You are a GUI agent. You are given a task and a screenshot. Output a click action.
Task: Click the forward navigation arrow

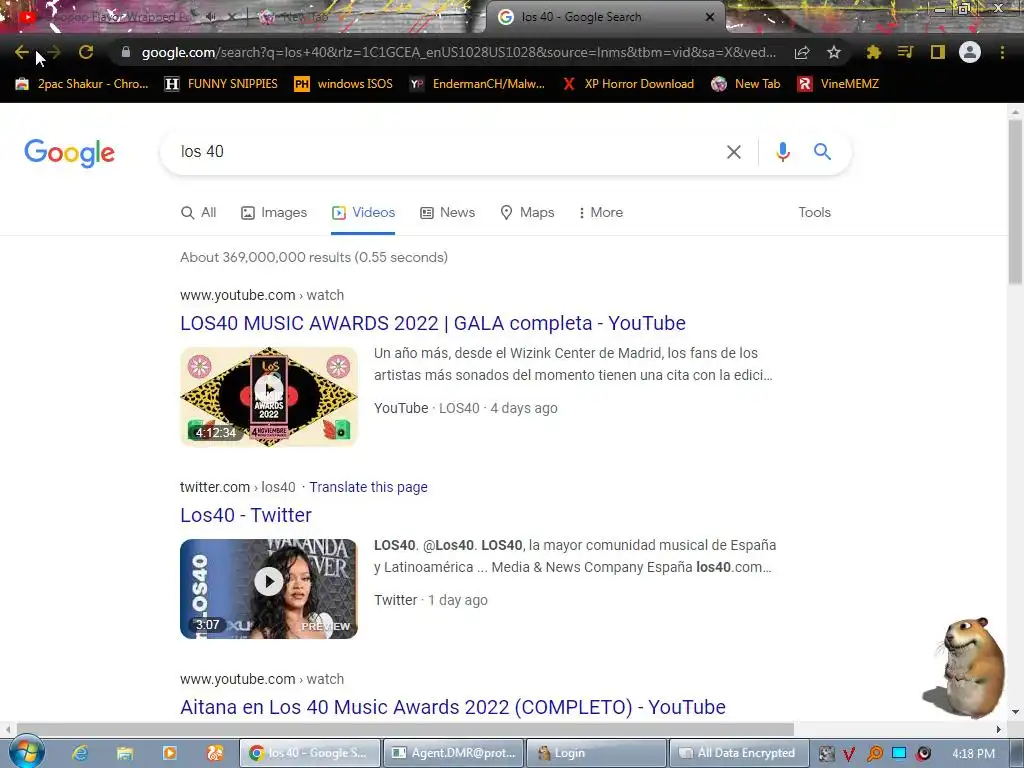pos(54,52)
